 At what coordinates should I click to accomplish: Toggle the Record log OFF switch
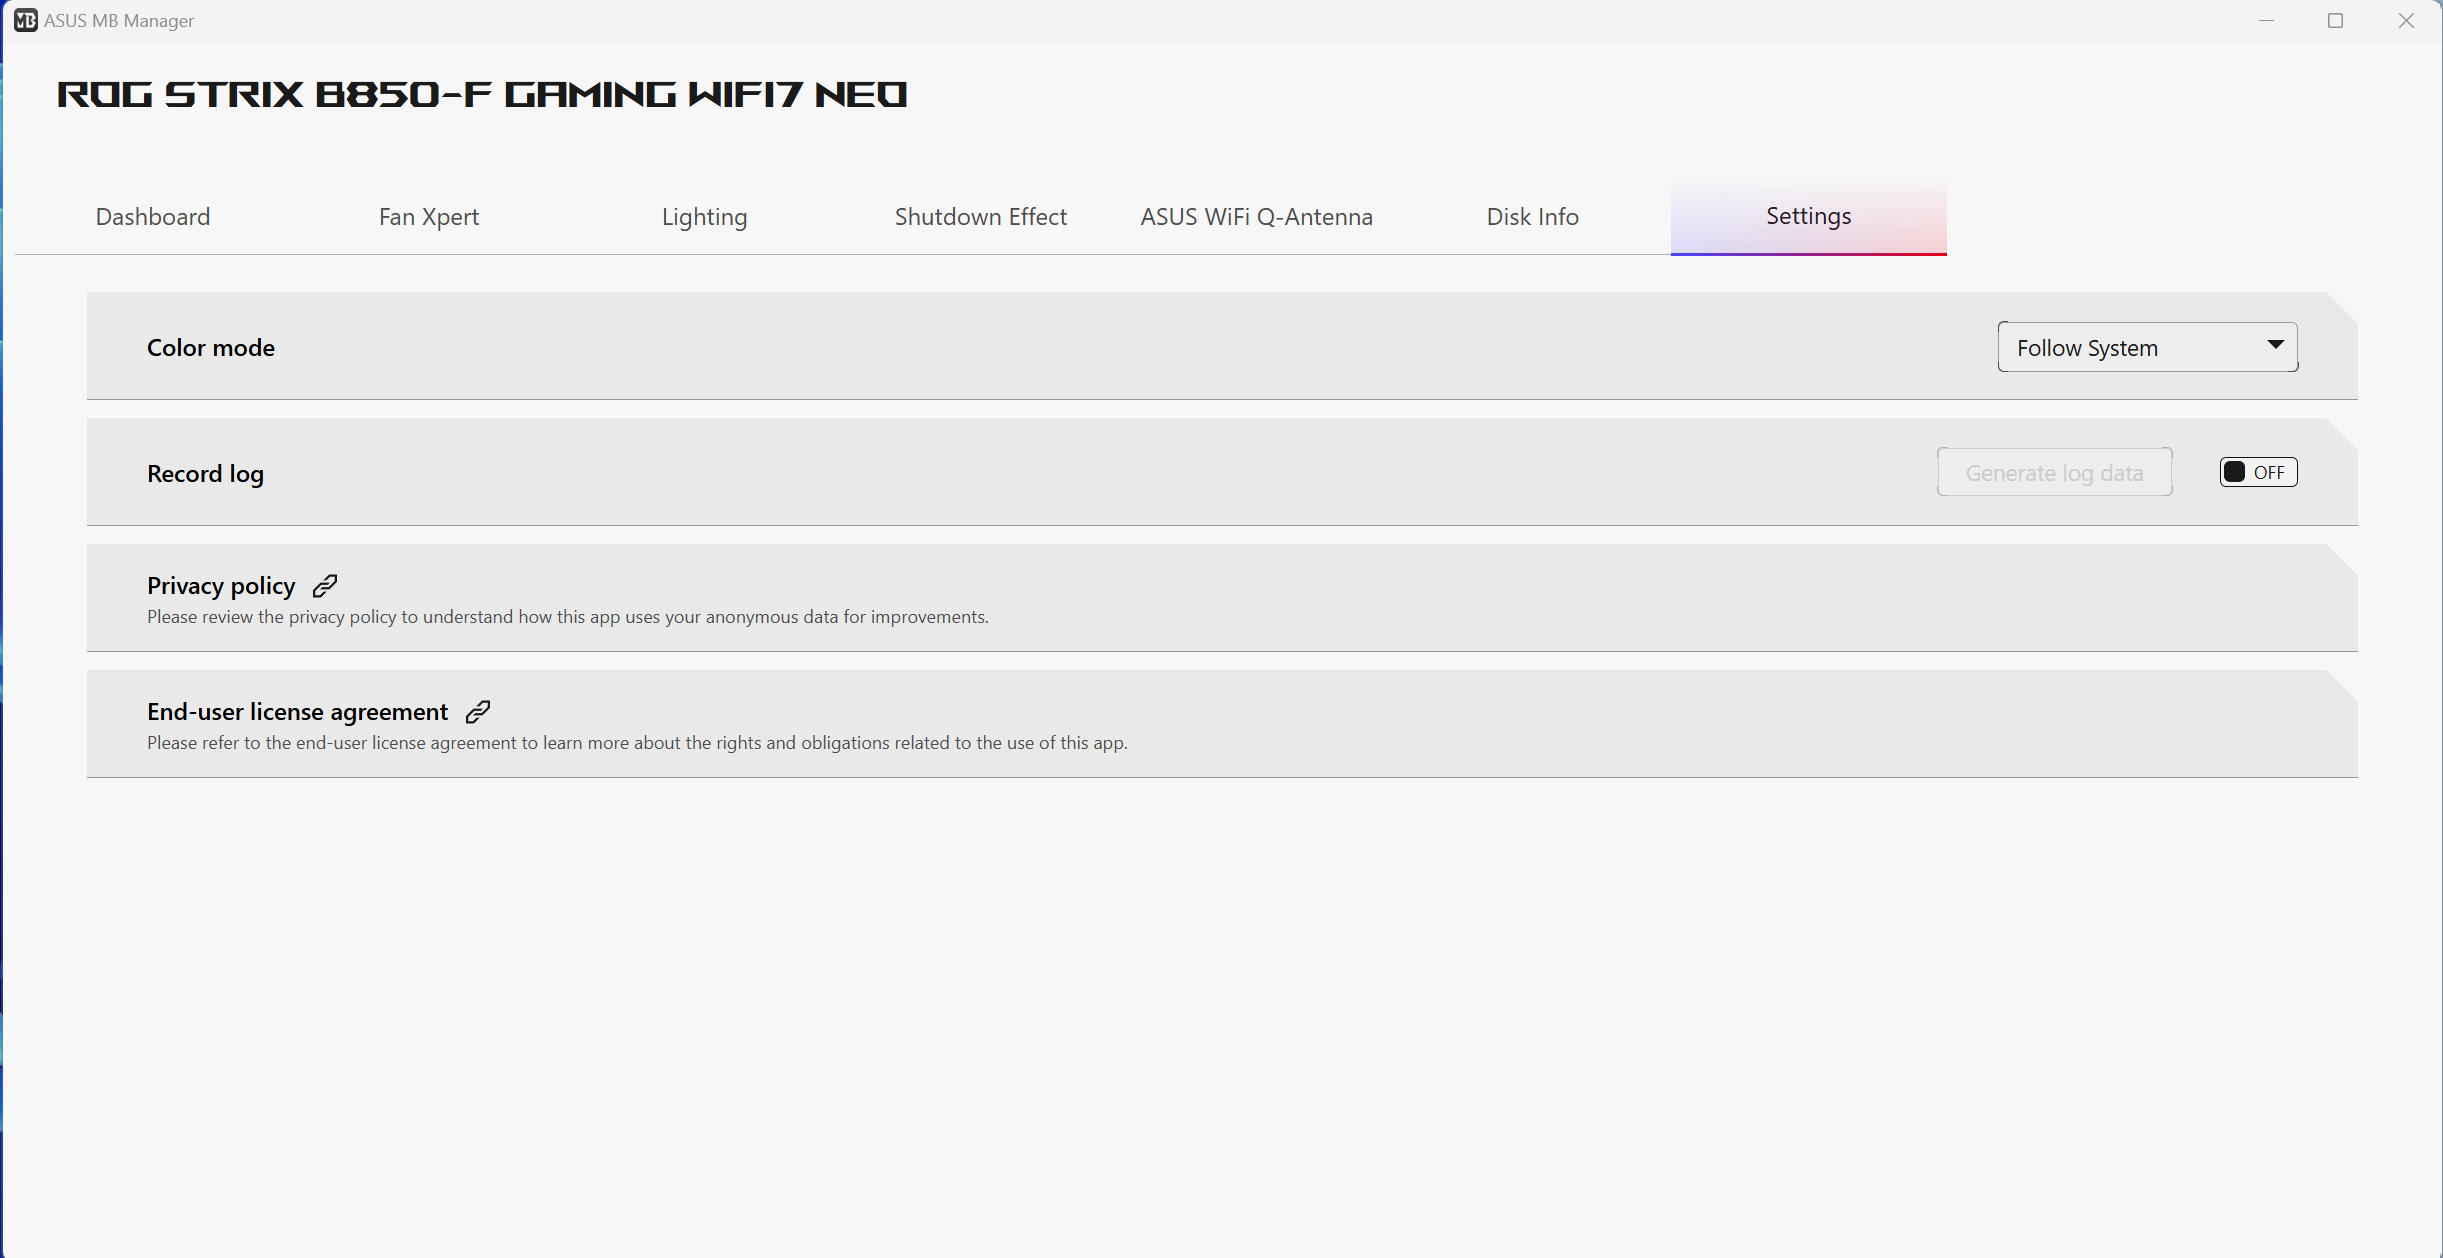coord(2258,472)
